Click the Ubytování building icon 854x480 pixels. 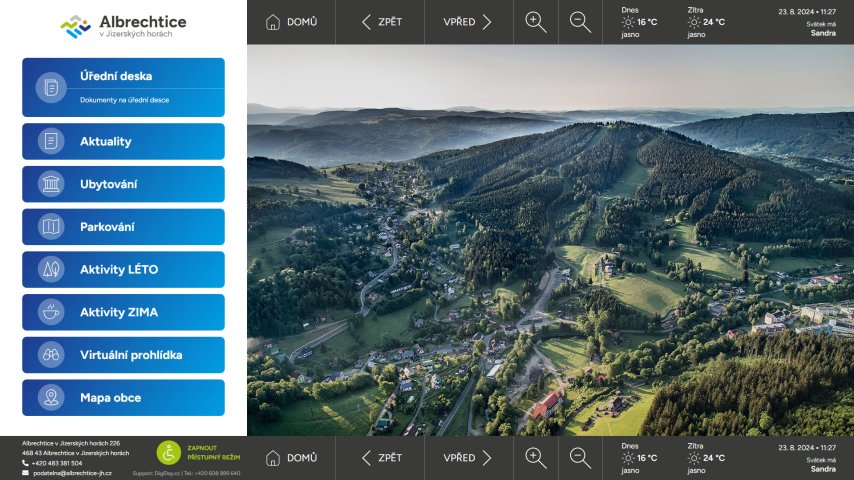tap(50, 184)
